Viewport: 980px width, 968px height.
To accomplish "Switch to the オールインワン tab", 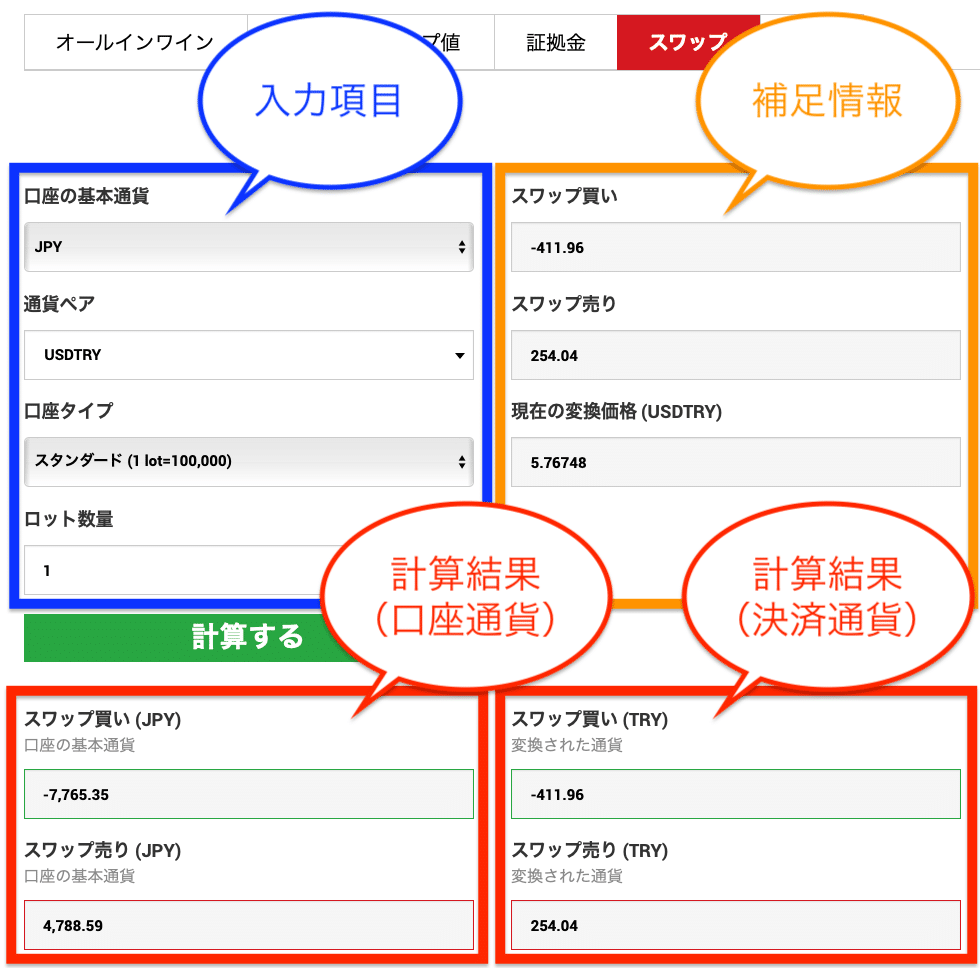I will [135, 42].
